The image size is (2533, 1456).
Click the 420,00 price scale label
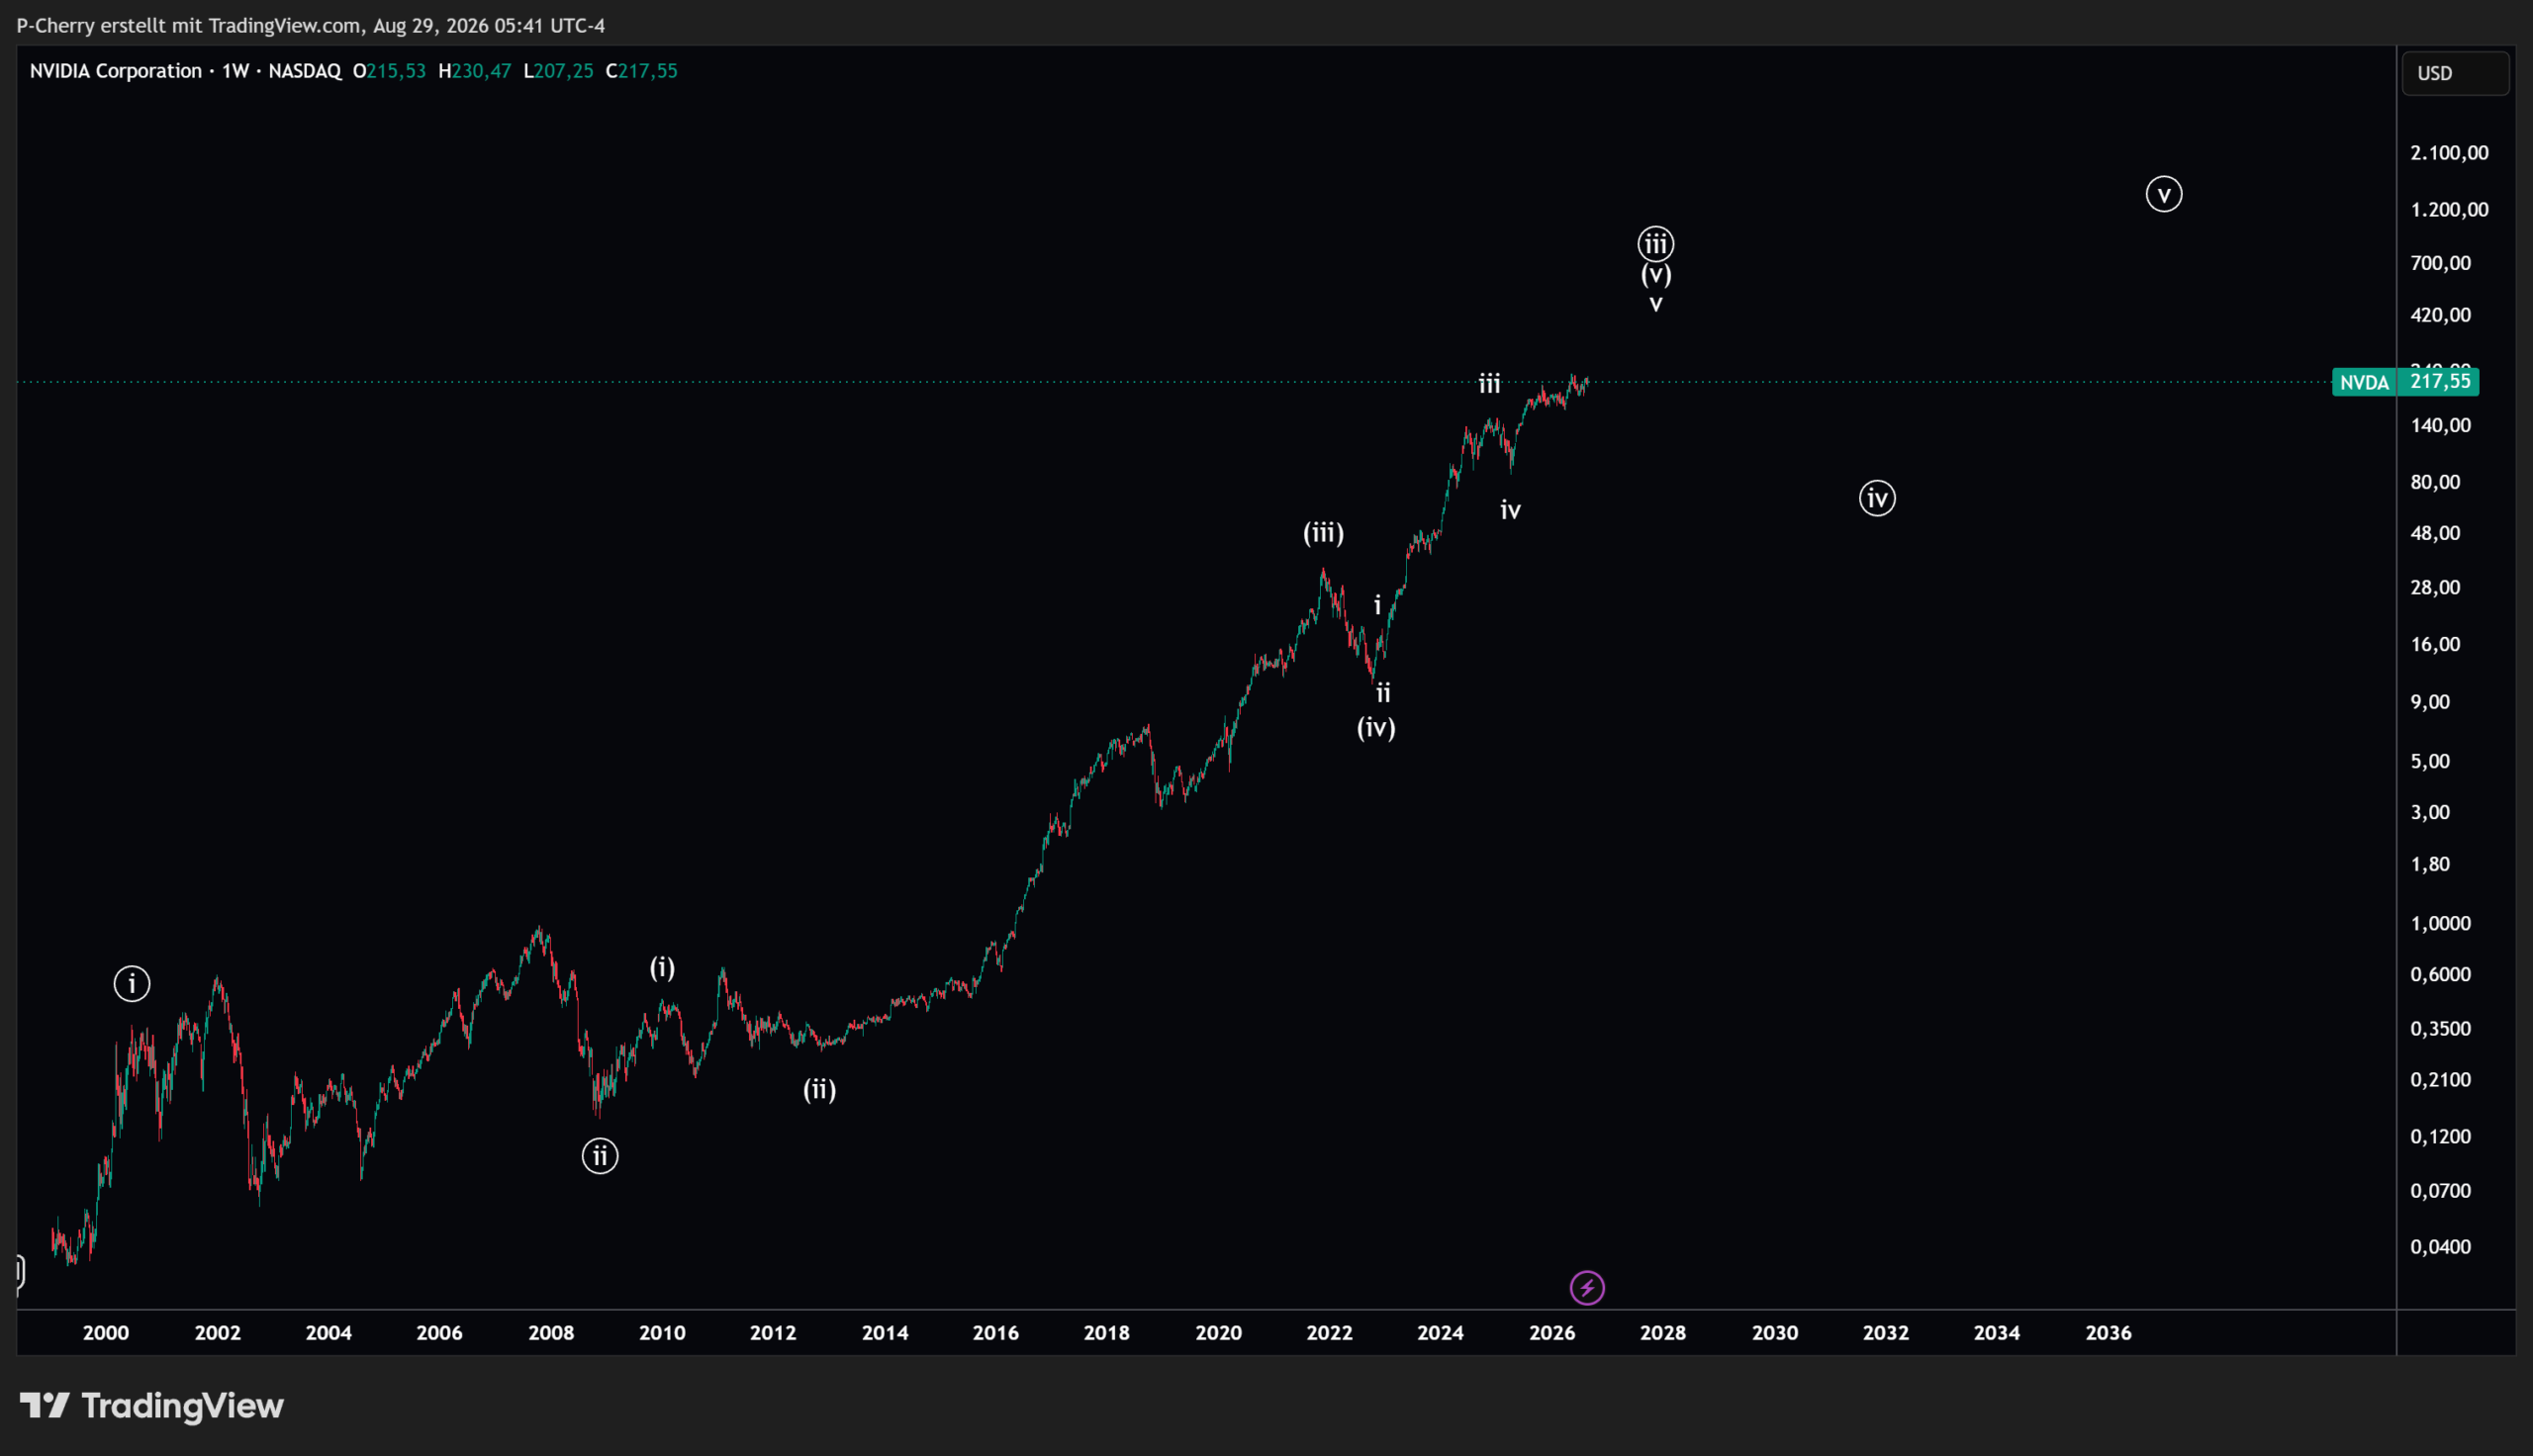click(2441, 315)
